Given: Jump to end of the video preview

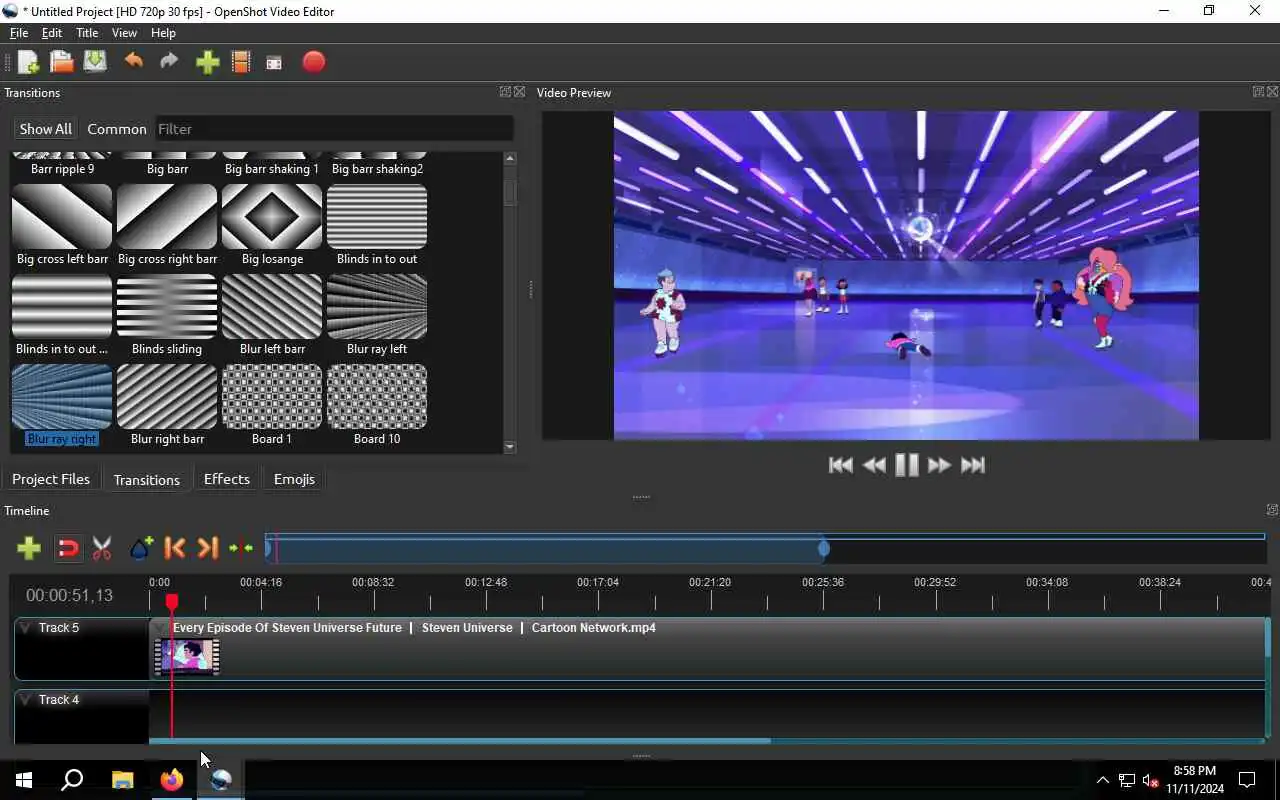Looking at the screenshot, I should pyautogui.click(x=973, y=465).
